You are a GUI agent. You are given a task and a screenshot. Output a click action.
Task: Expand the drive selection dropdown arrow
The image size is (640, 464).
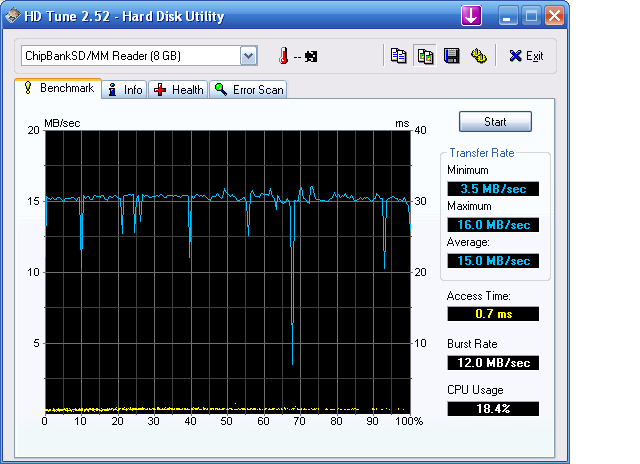click(x=249, y=56)
